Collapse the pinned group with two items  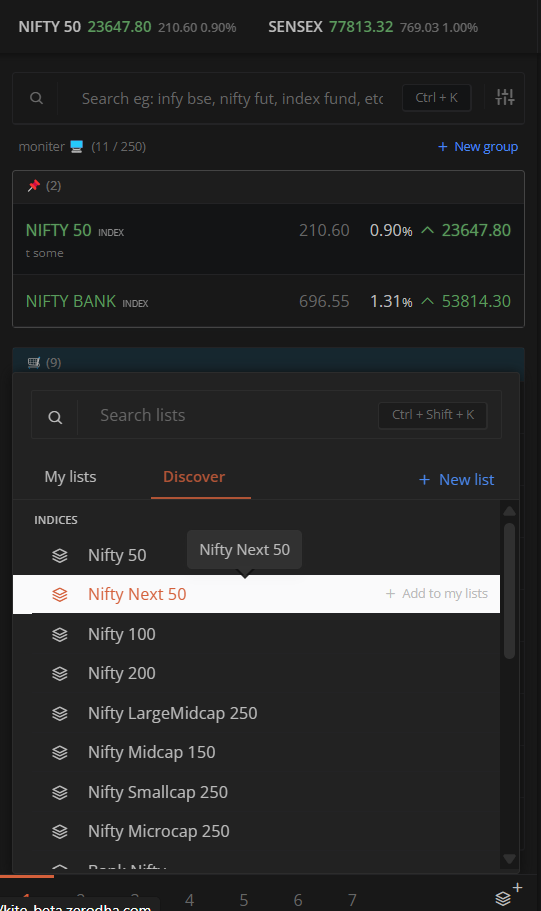point(268,187)
